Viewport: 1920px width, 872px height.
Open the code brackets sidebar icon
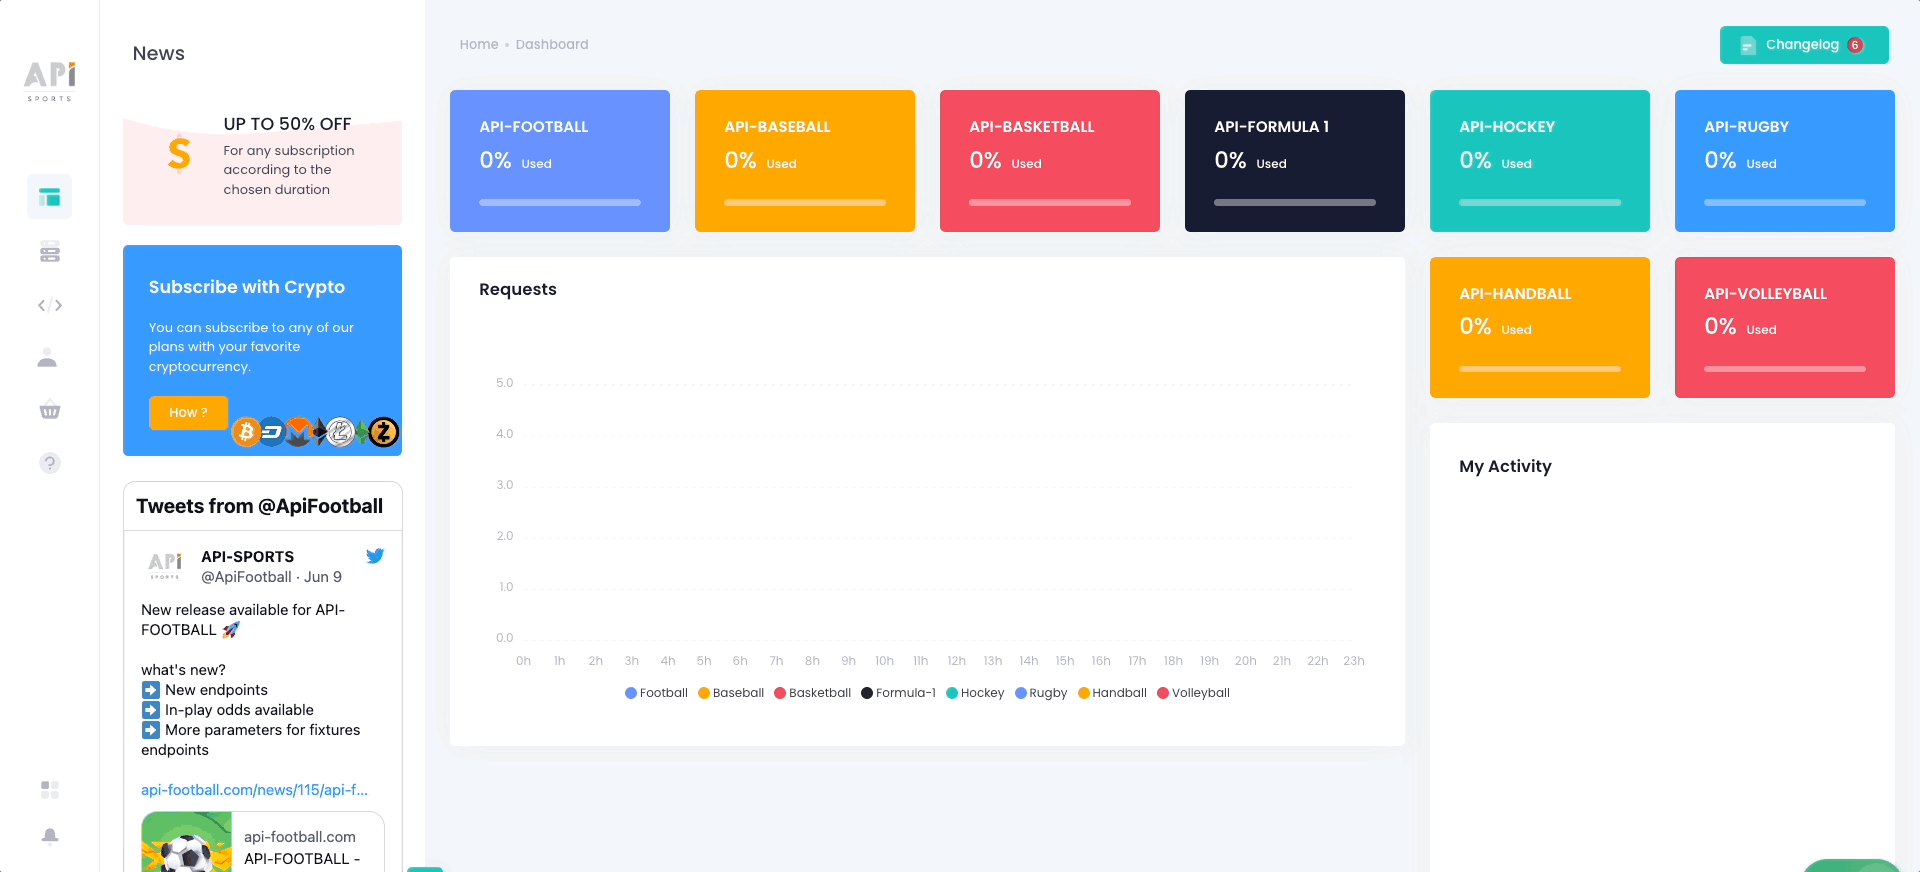[x=50, y=305]
